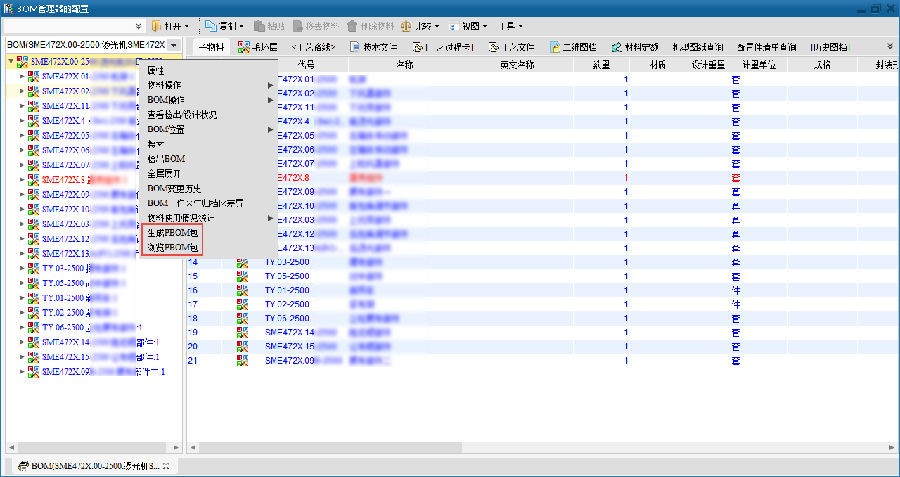Expand the SME472X.14 tree node
The image size is (900, 477).
click(x=22, y=342)
